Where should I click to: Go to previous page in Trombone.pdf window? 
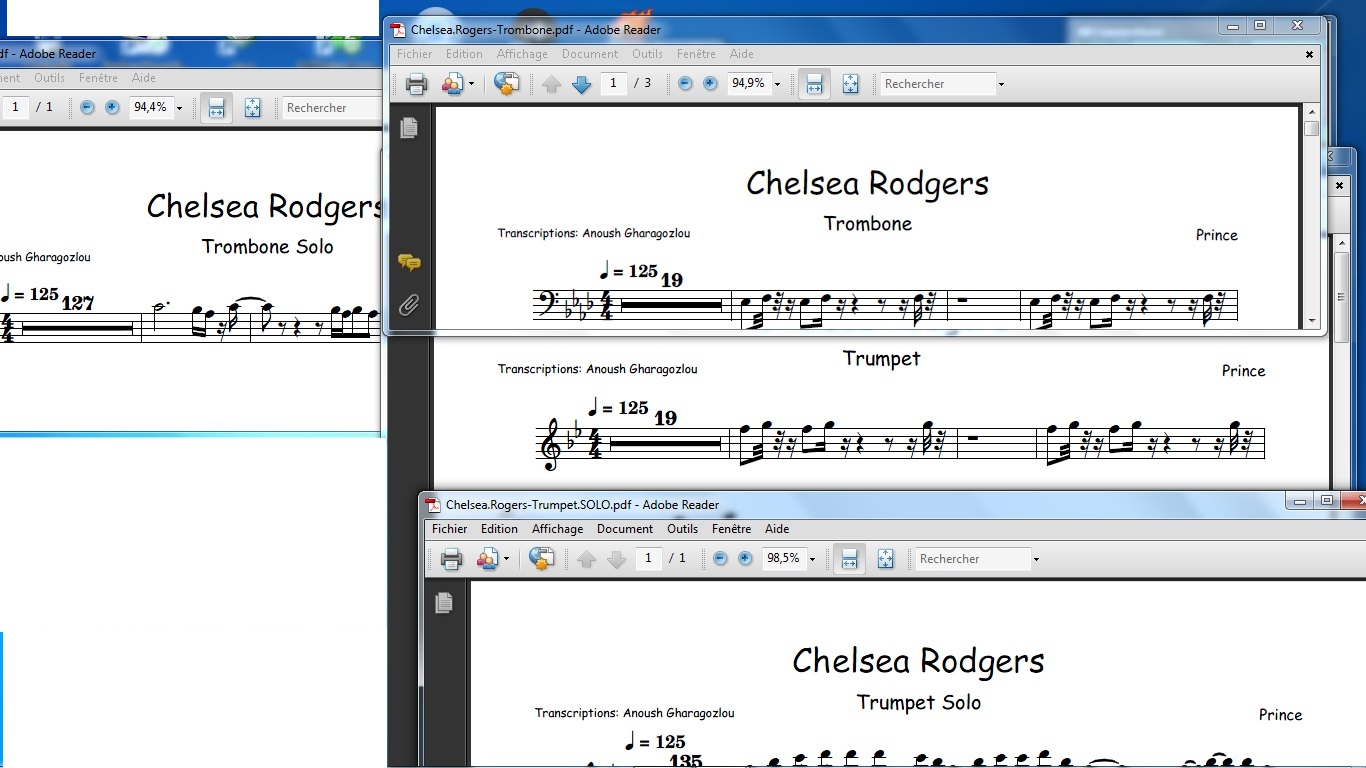click(x=551, y=84)
